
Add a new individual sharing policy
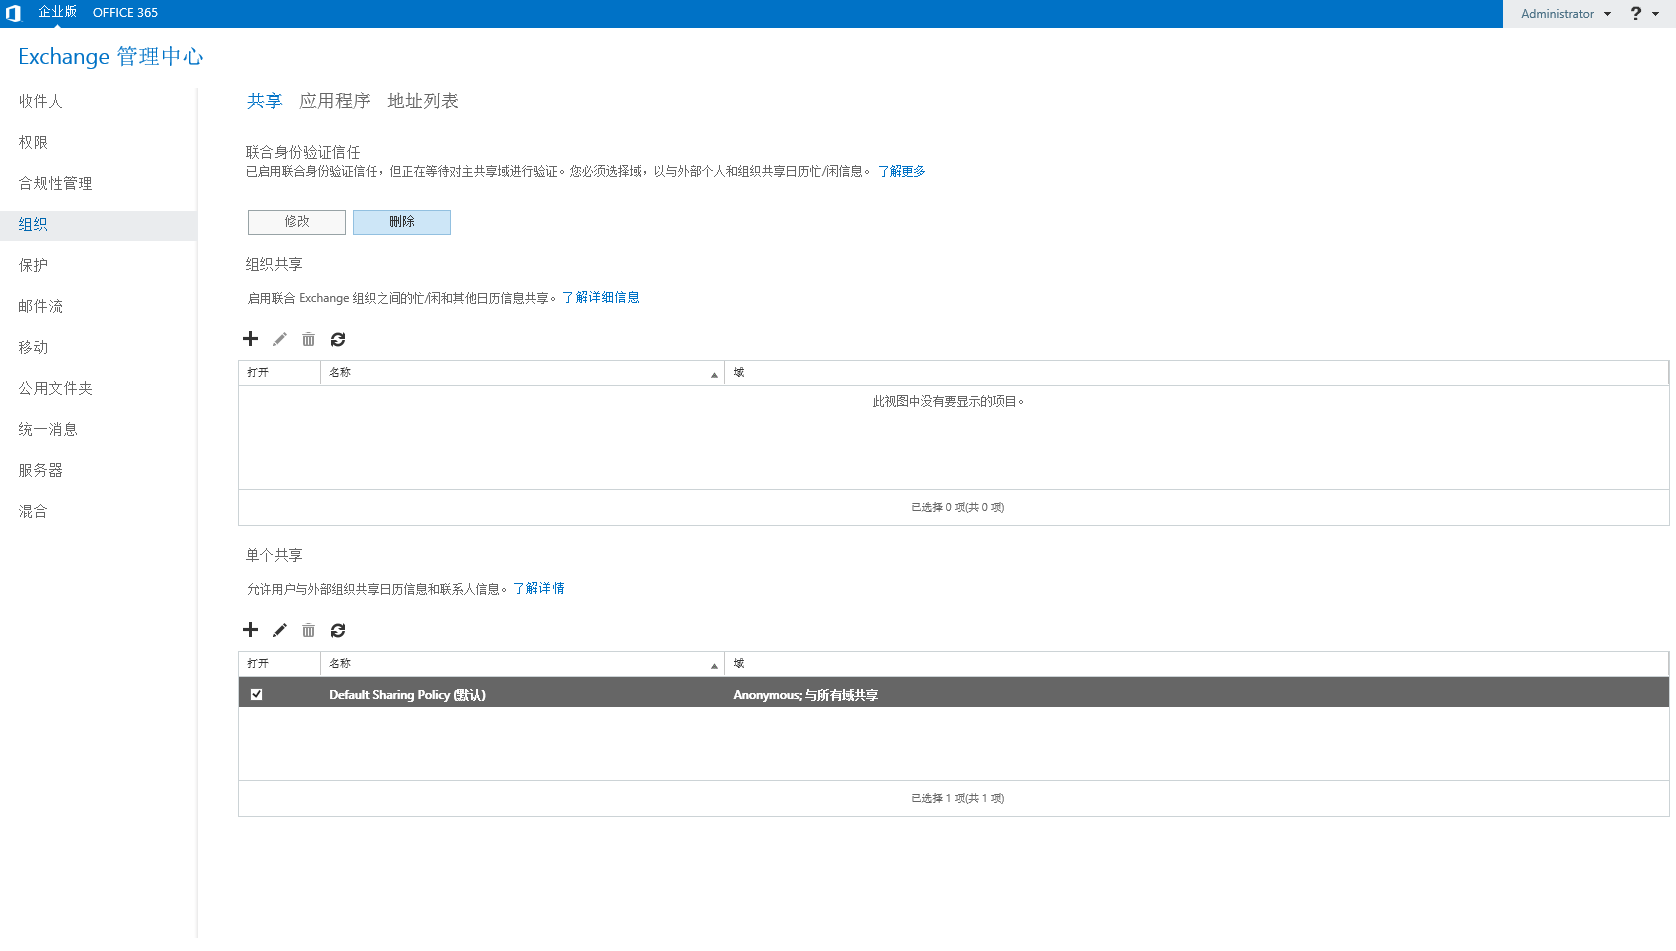251,630
